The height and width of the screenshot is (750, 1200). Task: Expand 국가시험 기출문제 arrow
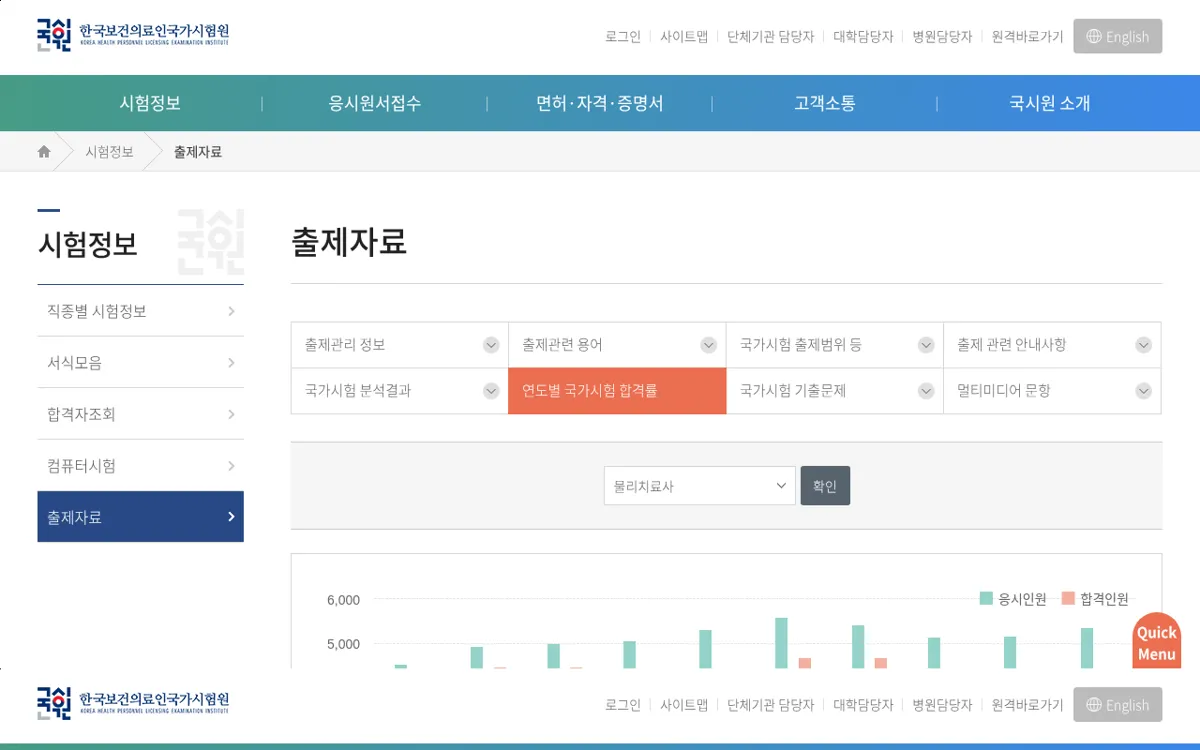(926, 391)
